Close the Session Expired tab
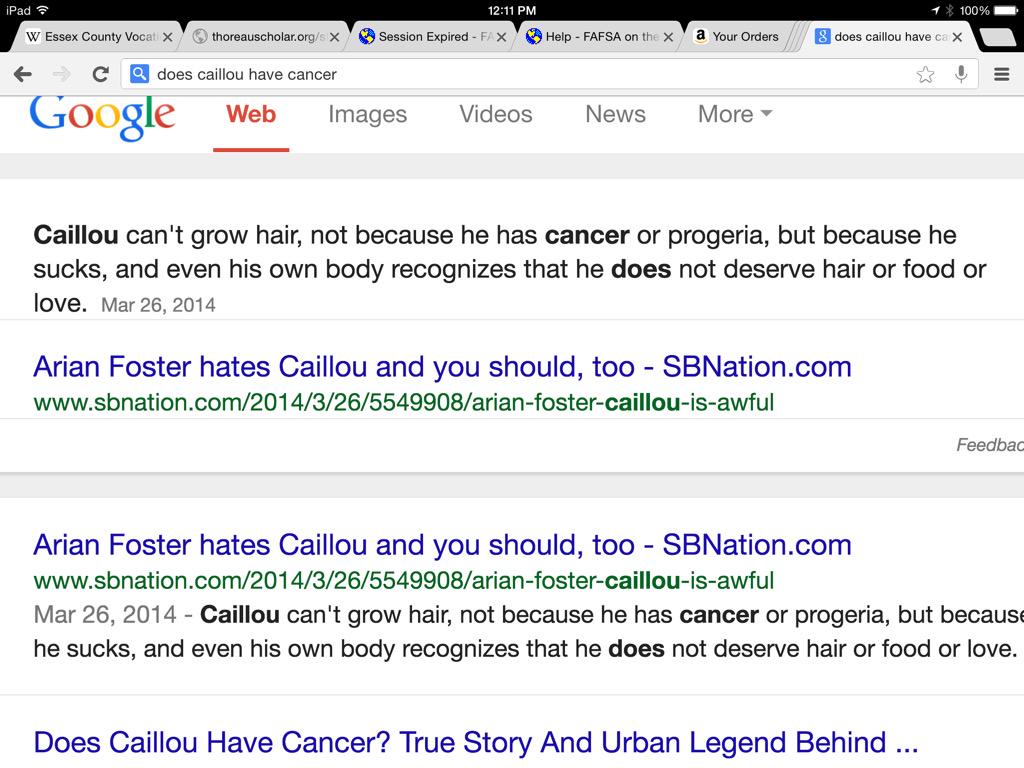This screenshot has height=768, width=1024. coord(502,37)
